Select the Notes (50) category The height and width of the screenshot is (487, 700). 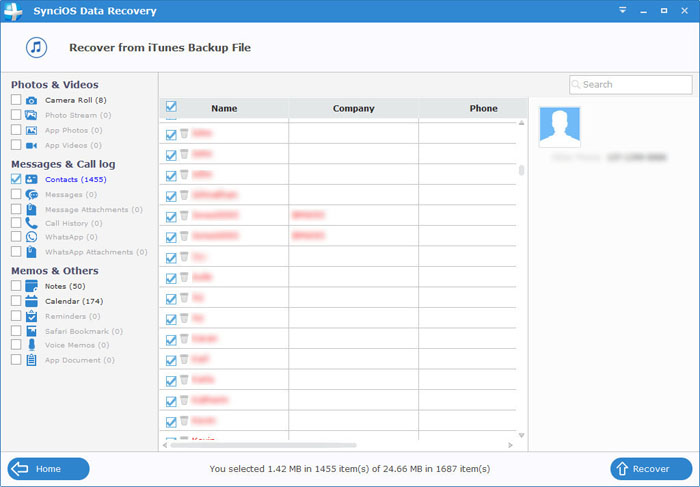click(x=65, y=286)
